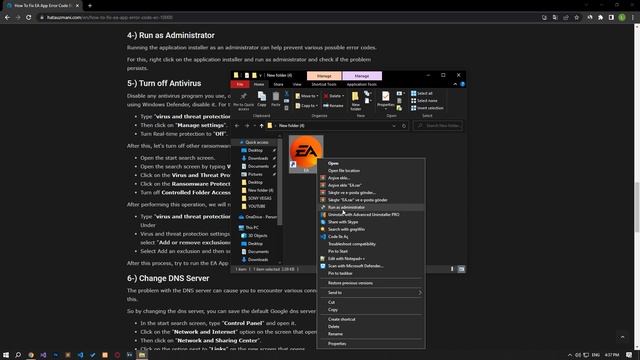640x360 pixels.
Task: Choose Create shortcut in context menu
Action: (x=371, y=319)
